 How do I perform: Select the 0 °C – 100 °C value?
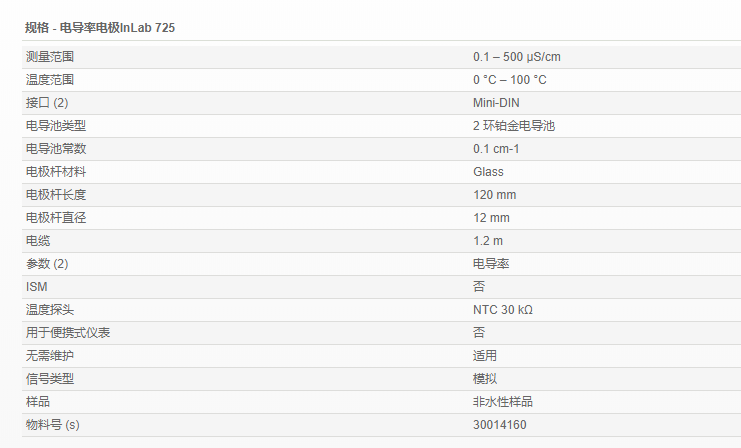[x=509, y=80]
